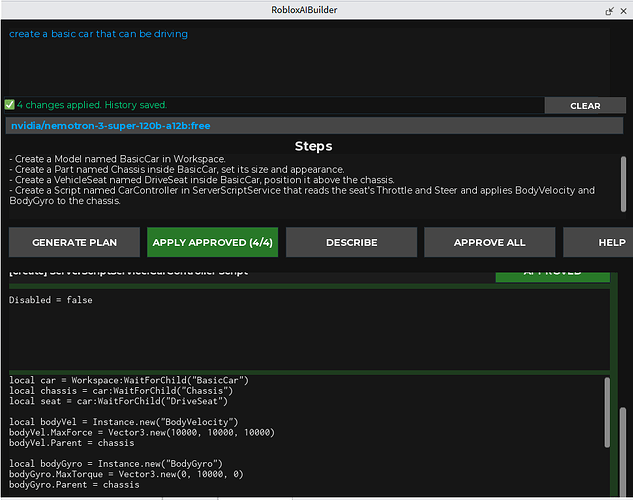
Task: Select the nvidia/nemotron model field
Action: (314, 126)
